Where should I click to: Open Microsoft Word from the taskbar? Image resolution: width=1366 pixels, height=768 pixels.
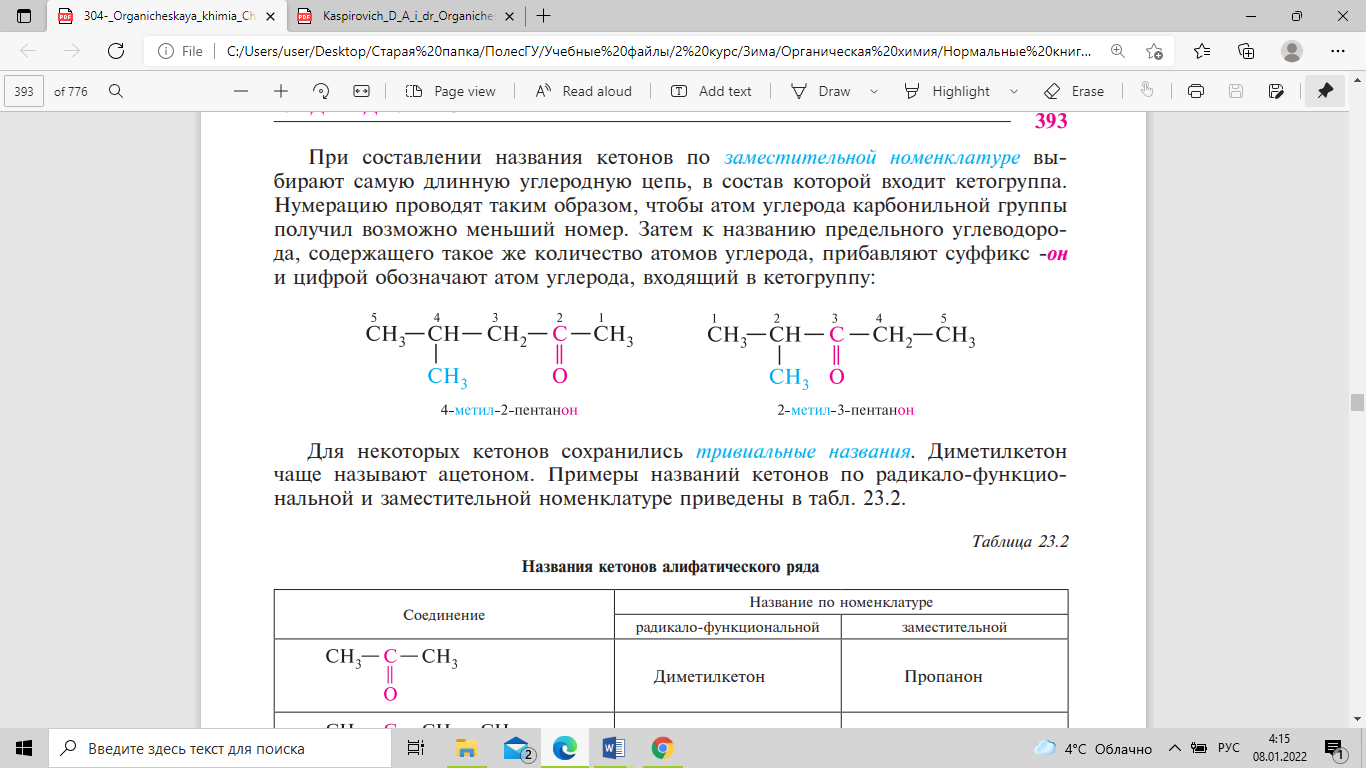tap(613, 748)
